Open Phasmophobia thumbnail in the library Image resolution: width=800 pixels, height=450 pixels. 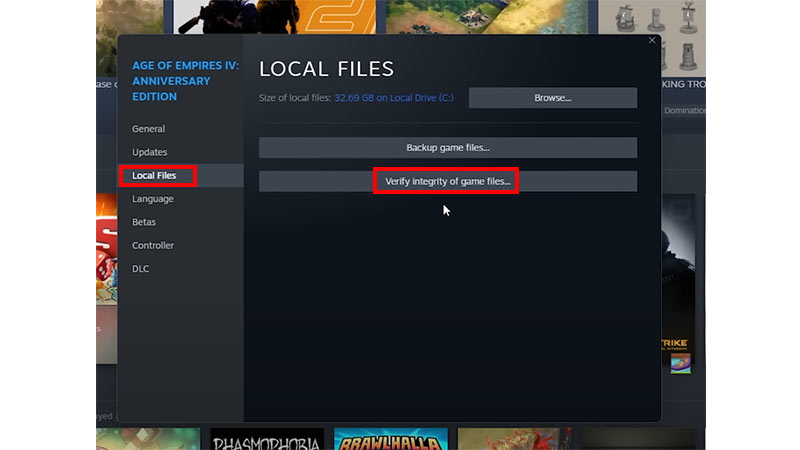(x=267, y=439)
